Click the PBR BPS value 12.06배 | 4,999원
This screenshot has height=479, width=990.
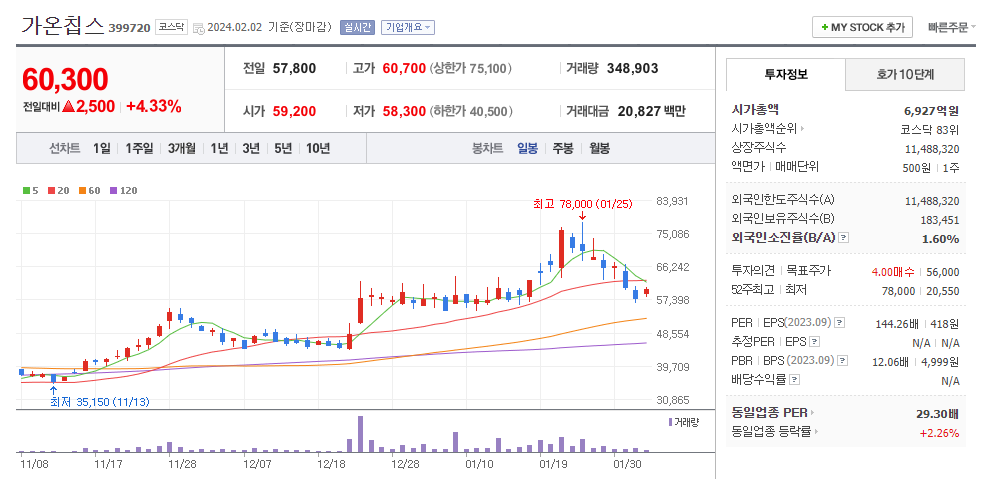(x=915, y=362)
